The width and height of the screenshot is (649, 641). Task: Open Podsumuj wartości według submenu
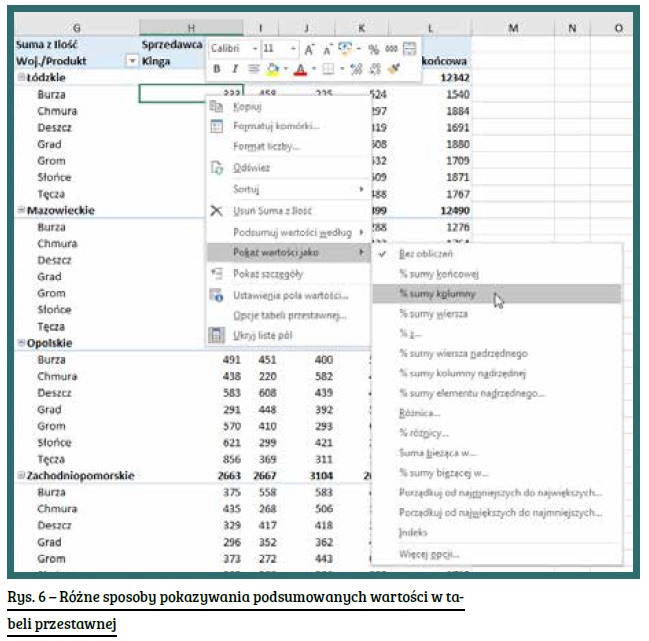pyautogui.click(x=288, y=232)
